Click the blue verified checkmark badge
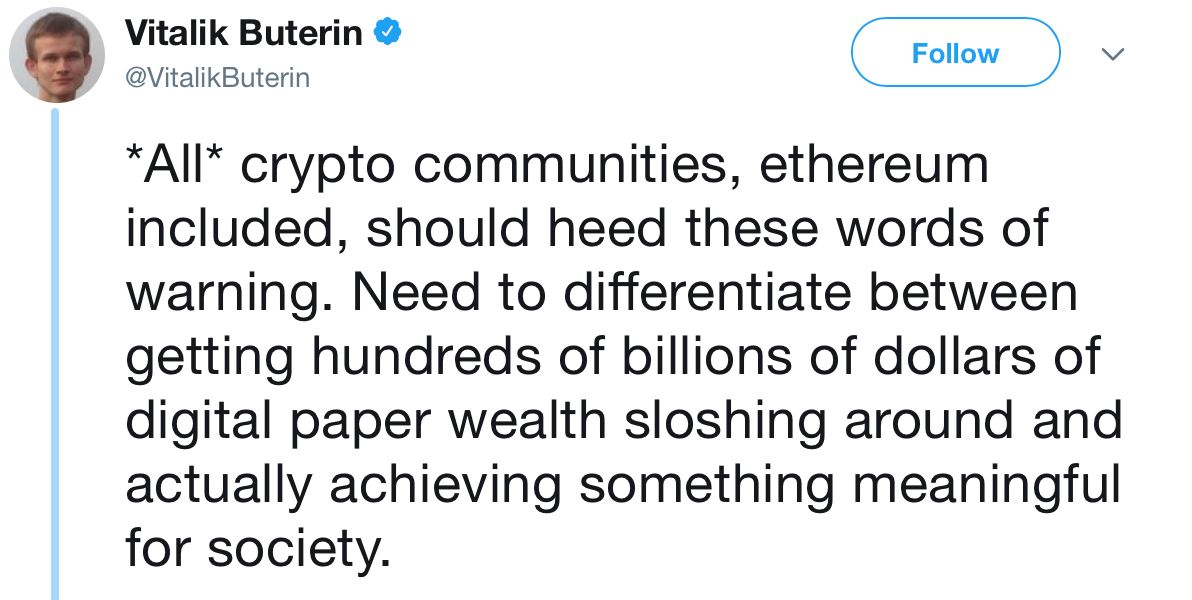 (388, 34)
